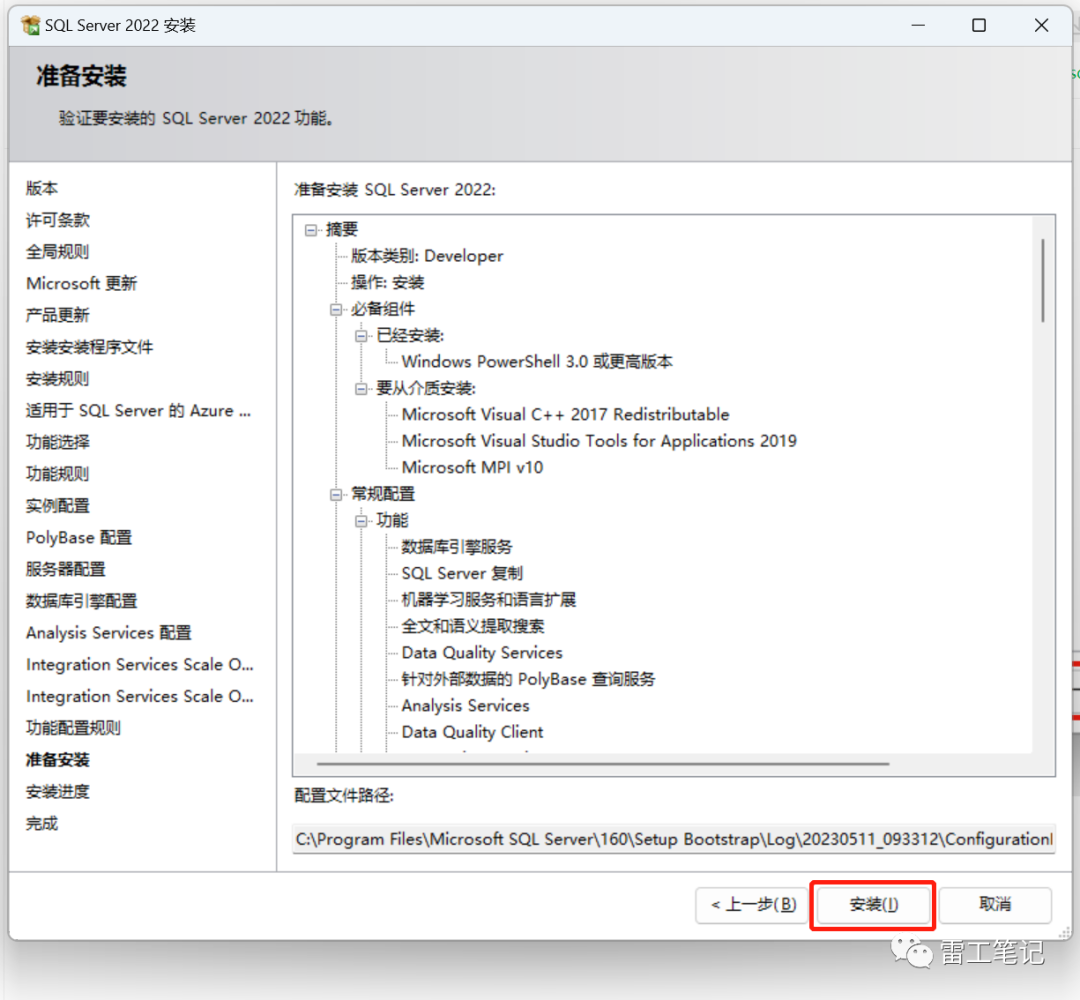Select 实例配置 step in sidebar

pos(58,506)
